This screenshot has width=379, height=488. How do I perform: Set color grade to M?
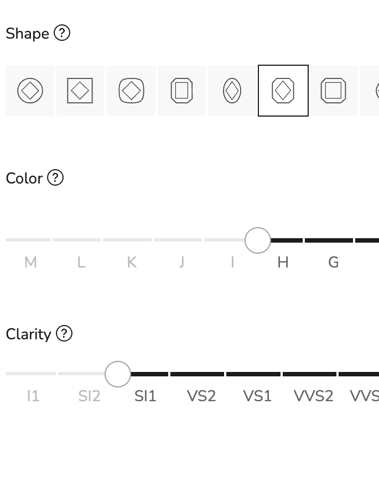point(30,263)
